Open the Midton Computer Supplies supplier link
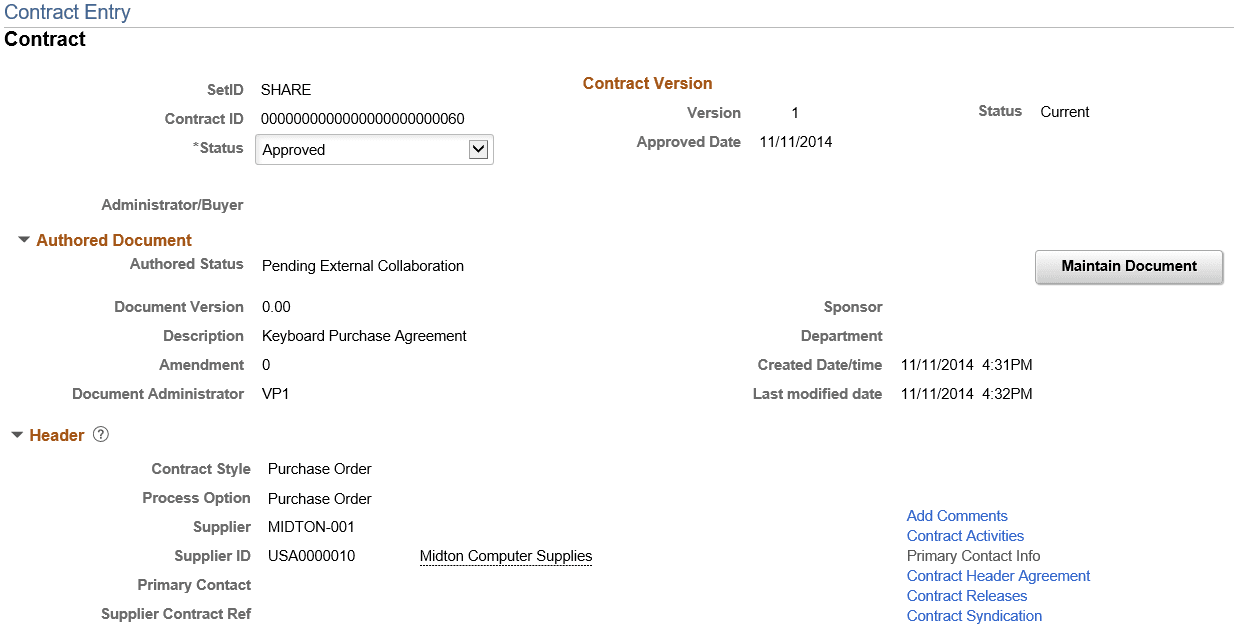Viewport: 1234px width, 634px height. [505, 556]
